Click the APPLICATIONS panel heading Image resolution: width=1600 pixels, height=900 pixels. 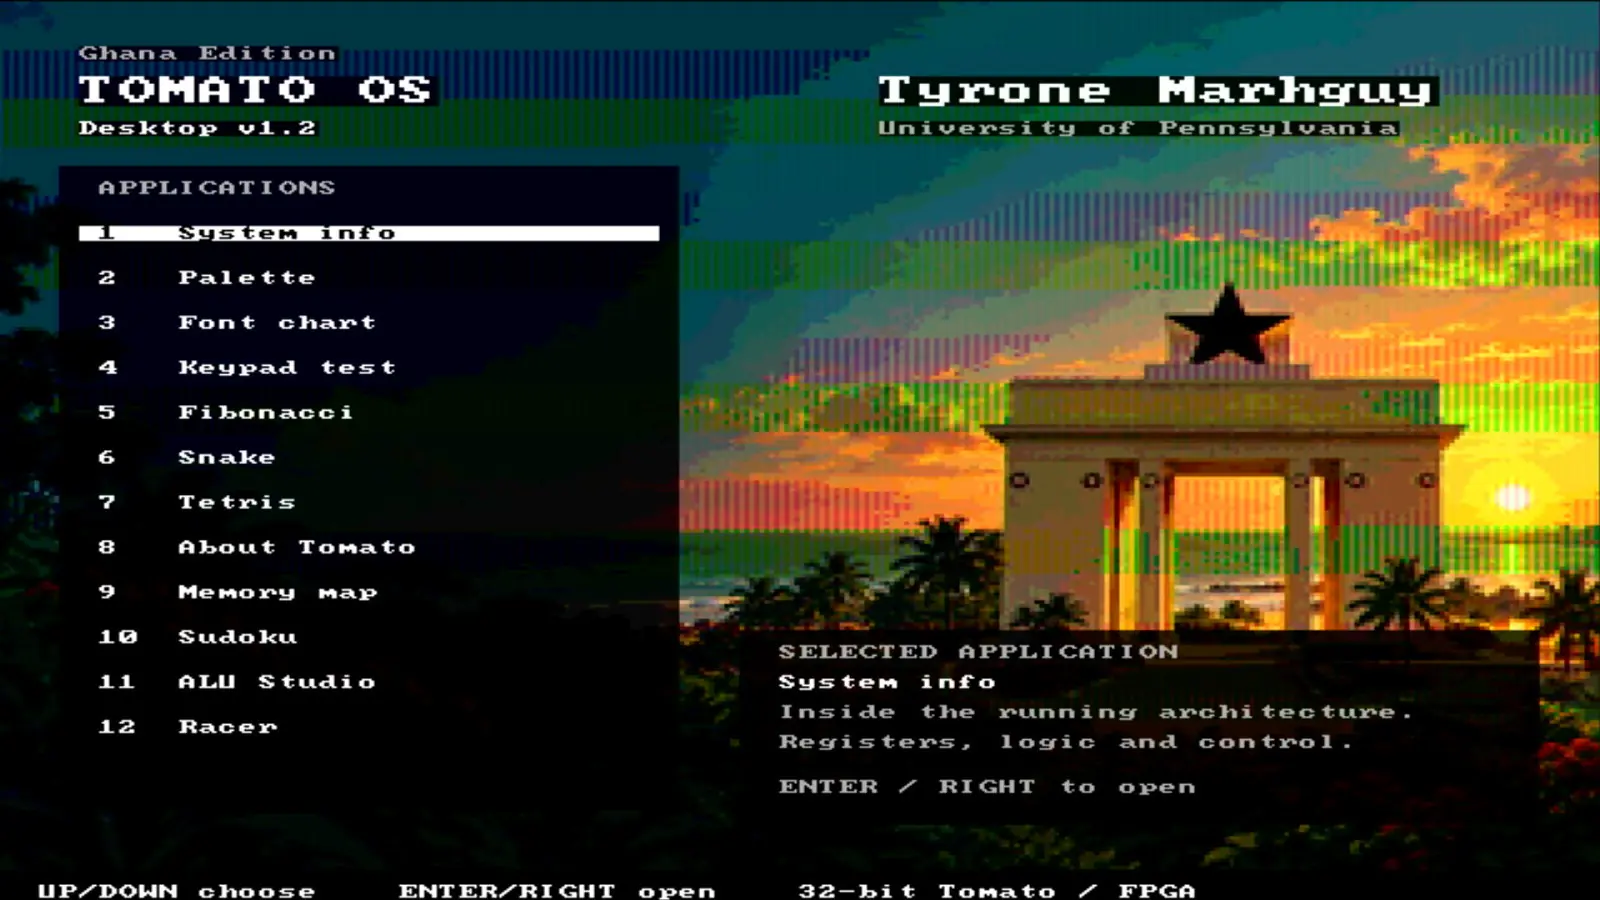click(x=217, y=188)
